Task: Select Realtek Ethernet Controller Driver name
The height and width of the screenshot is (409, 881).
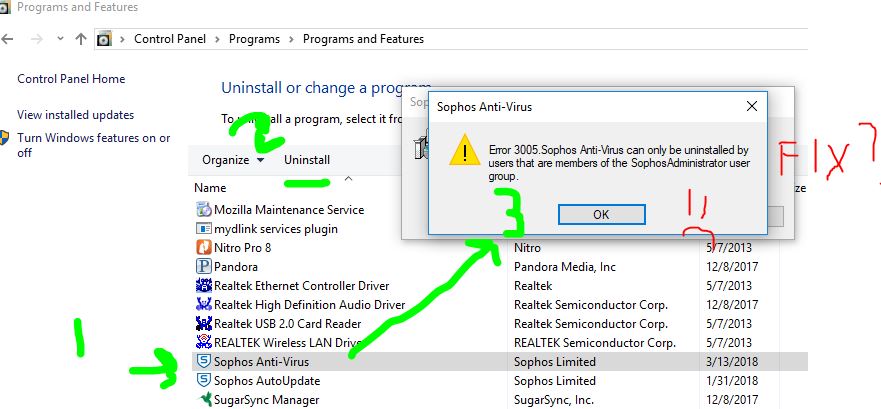Action: point(302,285)
